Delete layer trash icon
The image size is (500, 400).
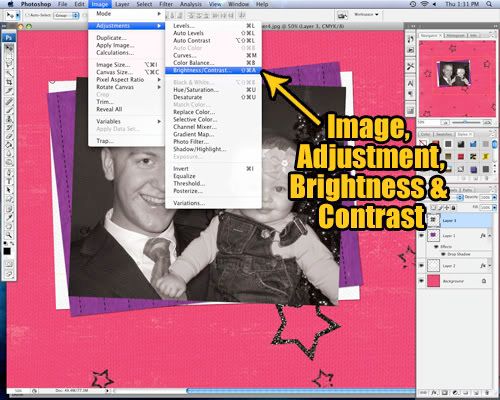(487, 393)
